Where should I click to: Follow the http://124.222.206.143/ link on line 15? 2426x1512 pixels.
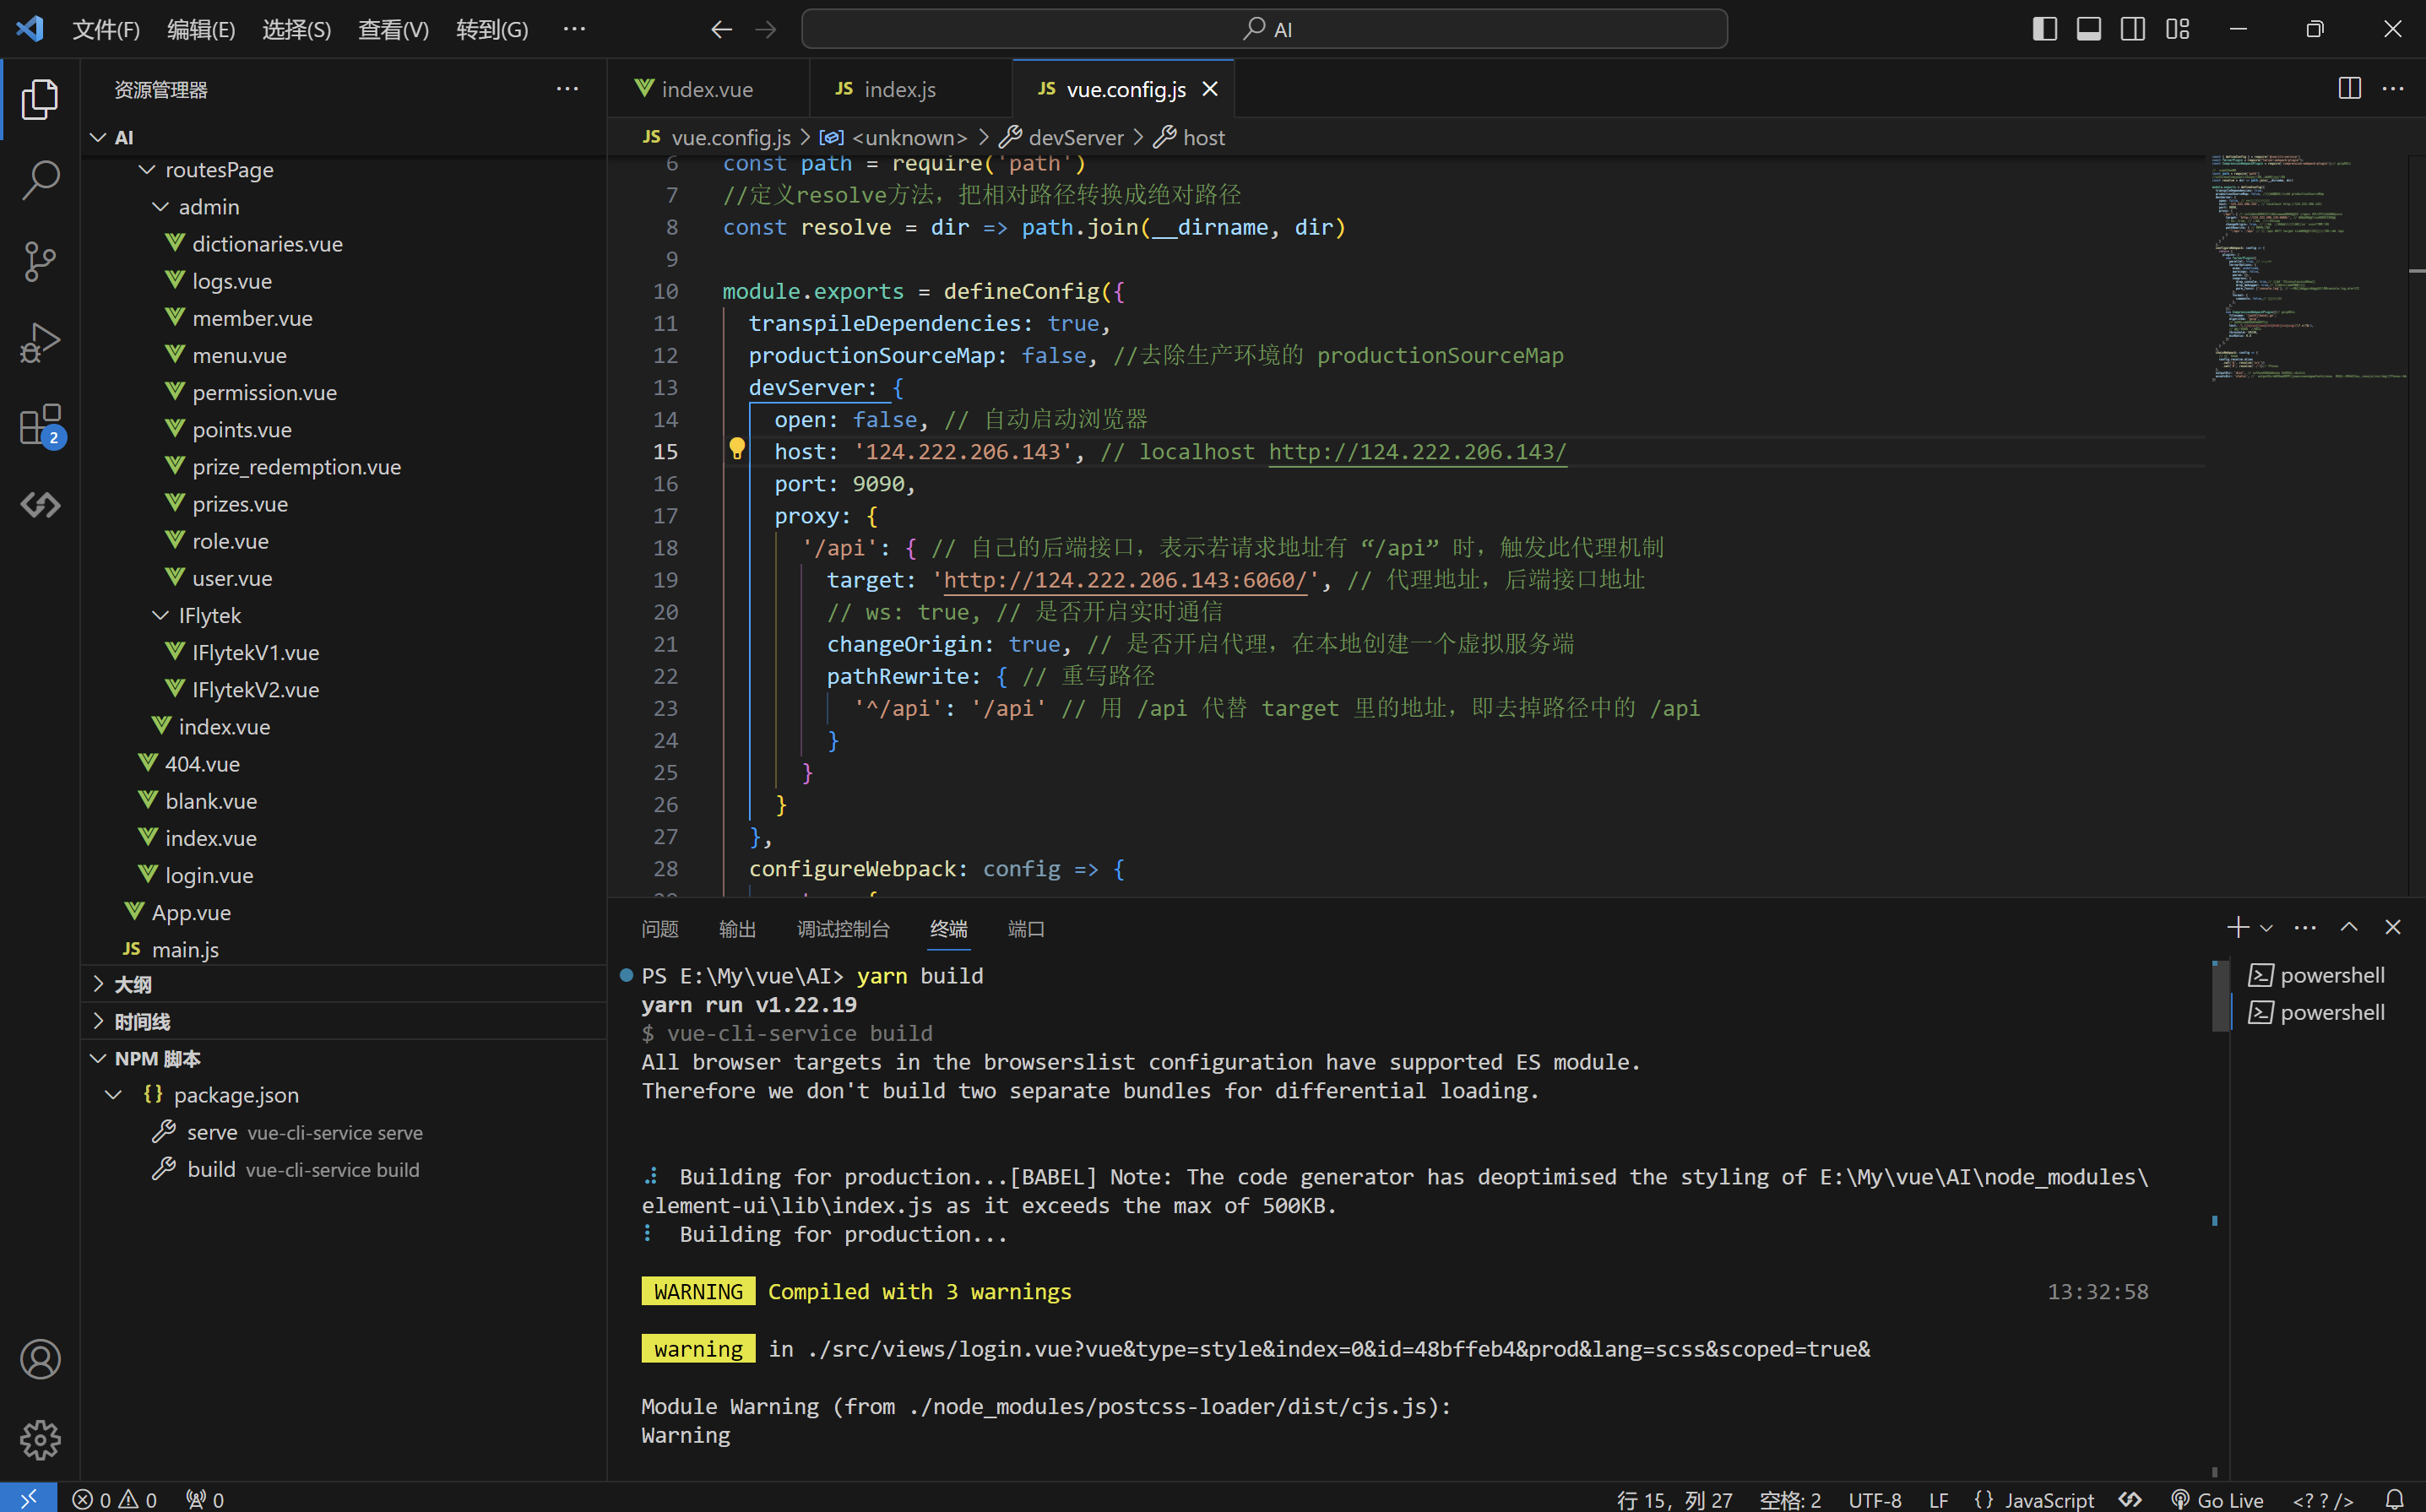coord(1417,452)
